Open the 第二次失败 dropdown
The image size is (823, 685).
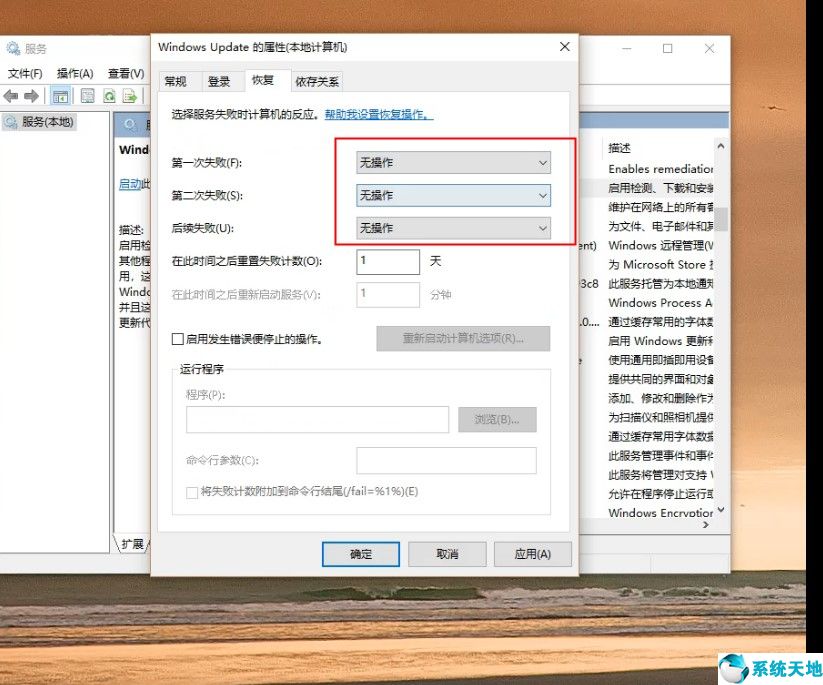453,196
